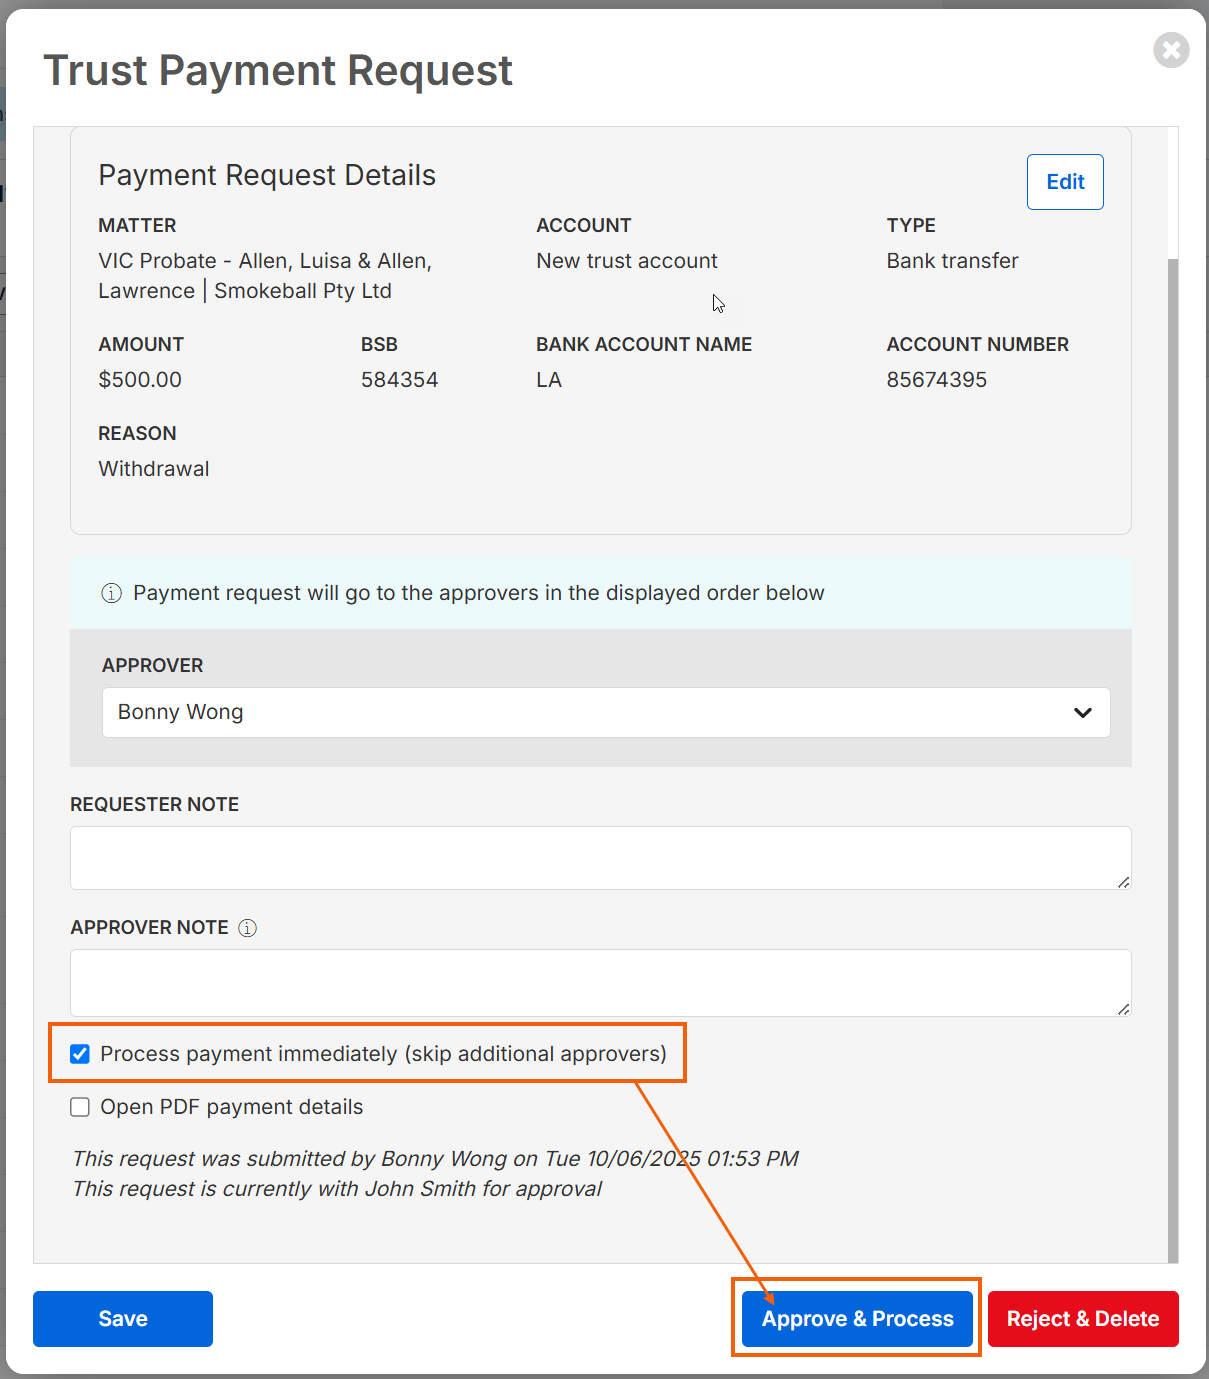Click the info icon beside approvers order message

pyautogui.click(x=112, y=593)
